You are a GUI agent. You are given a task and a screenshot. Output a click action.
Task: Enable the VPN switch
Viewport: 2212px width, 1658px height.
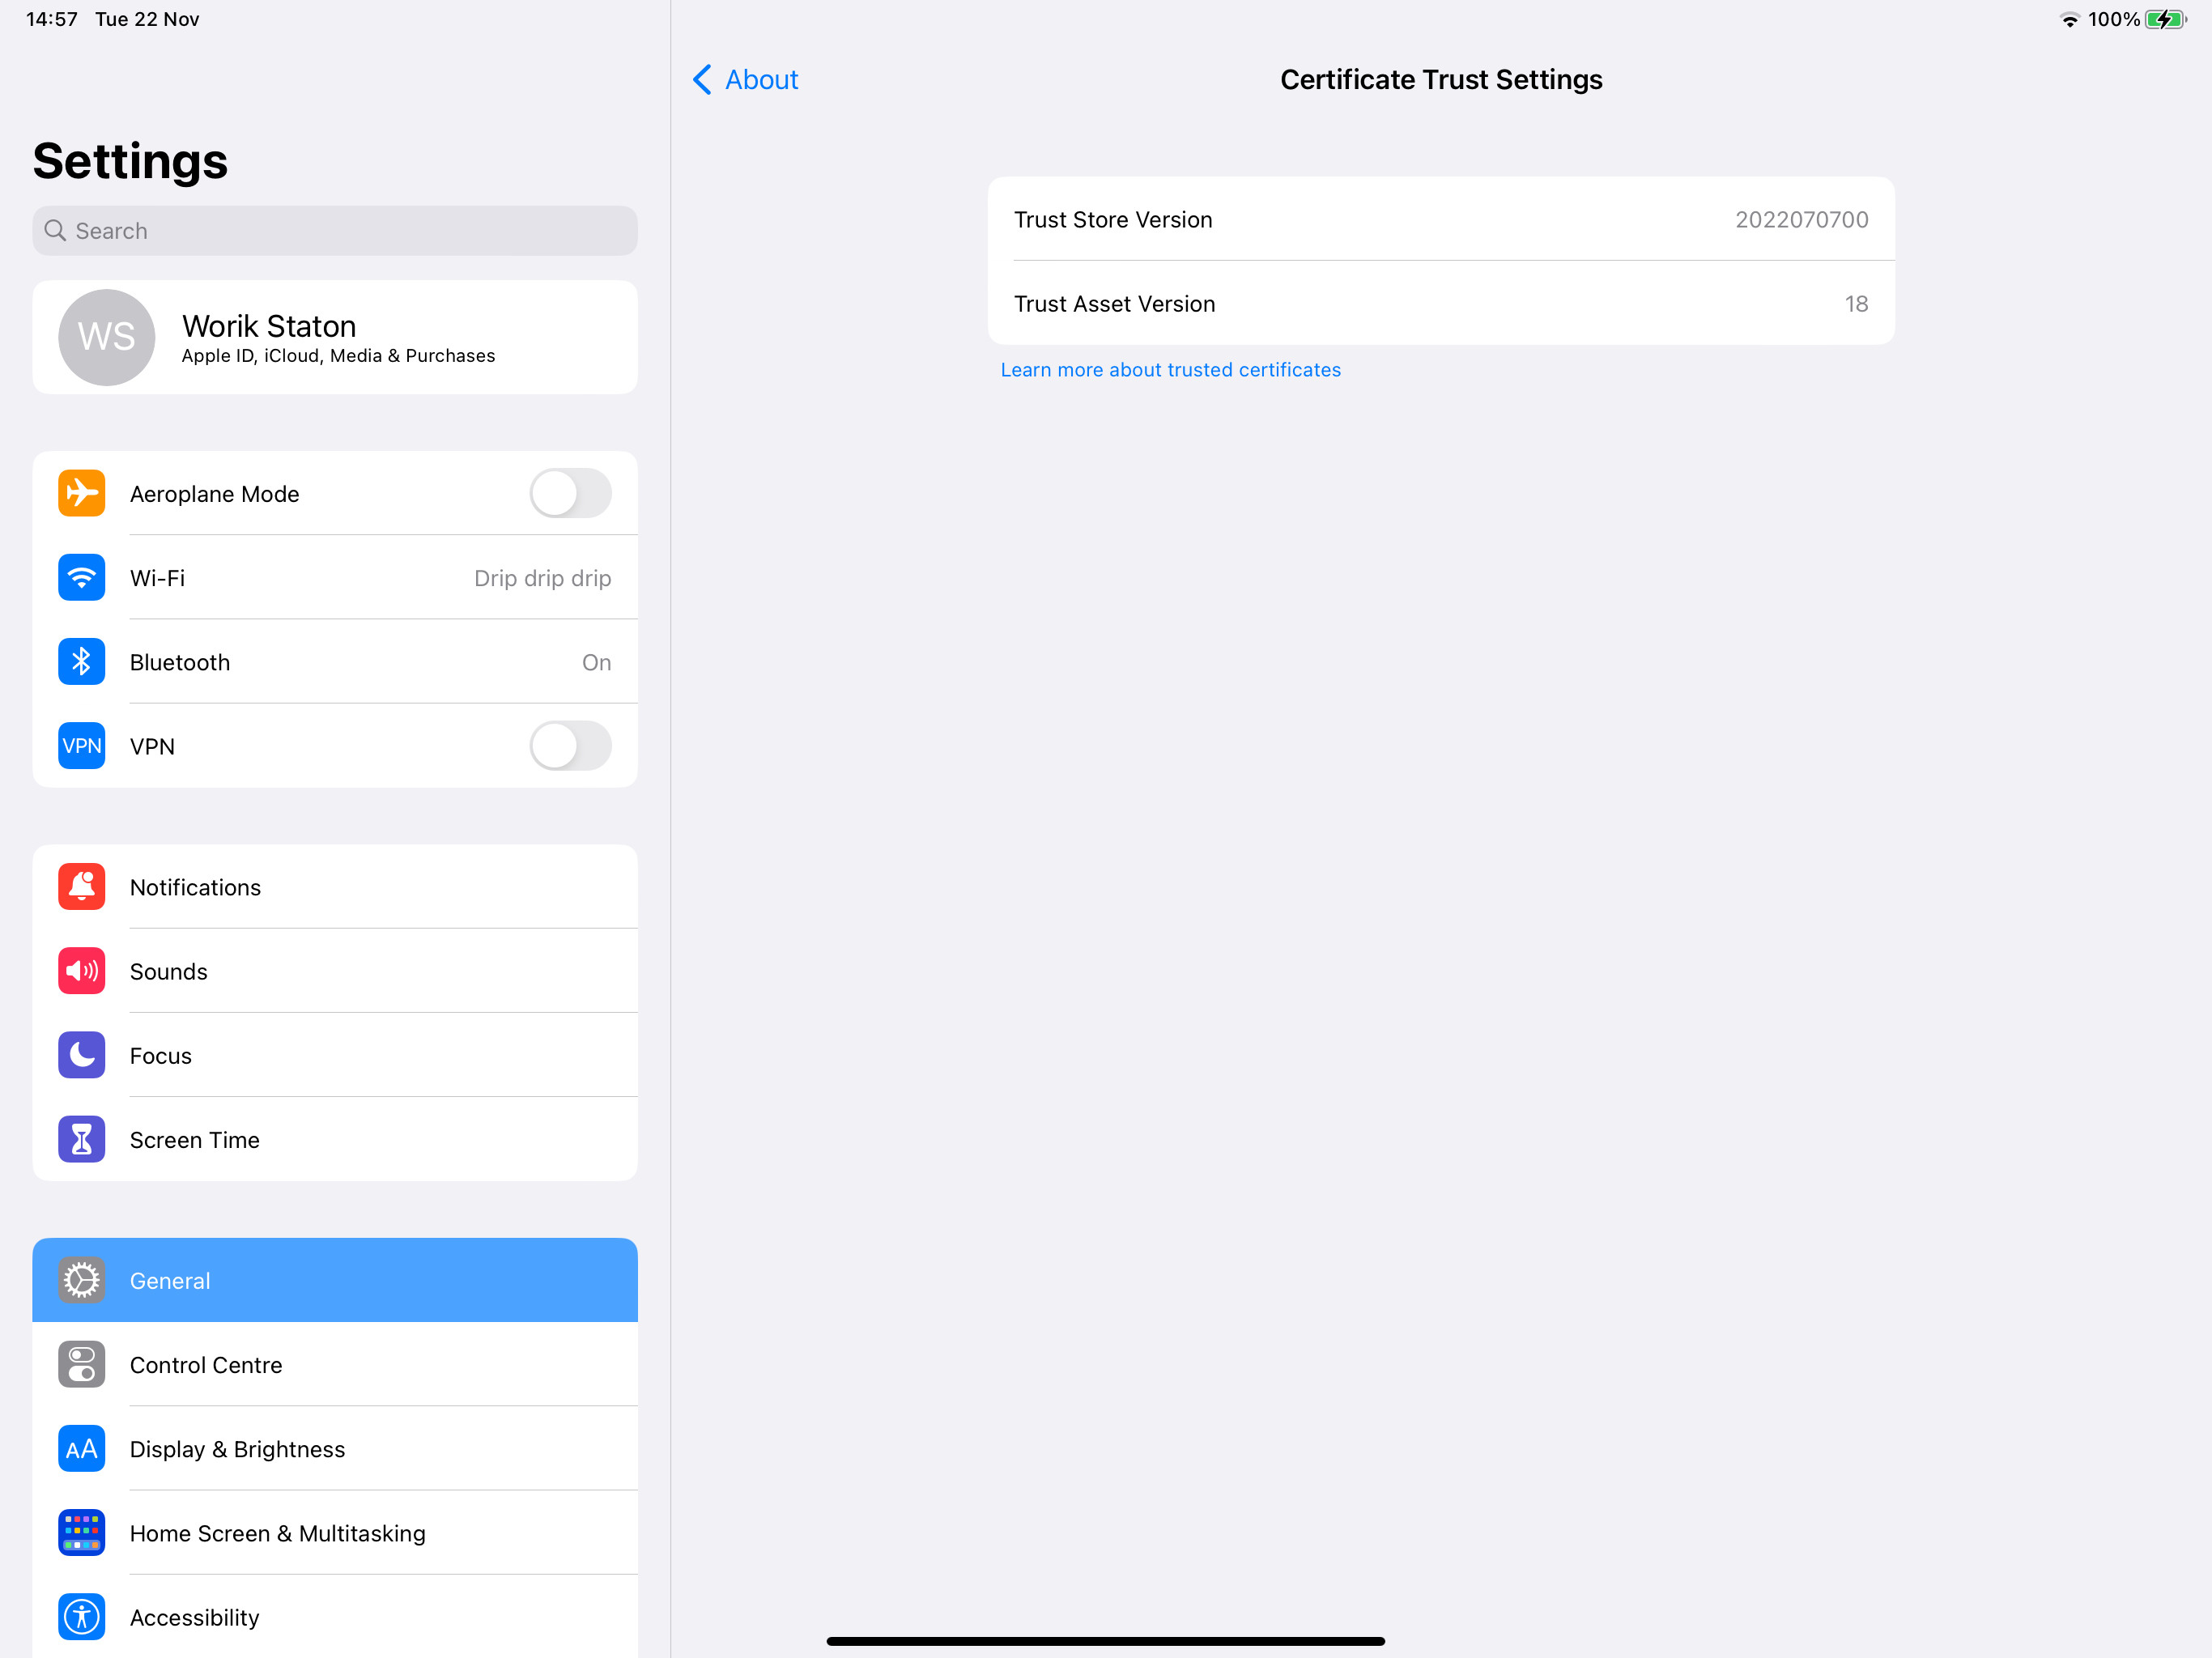click(570, 746)
